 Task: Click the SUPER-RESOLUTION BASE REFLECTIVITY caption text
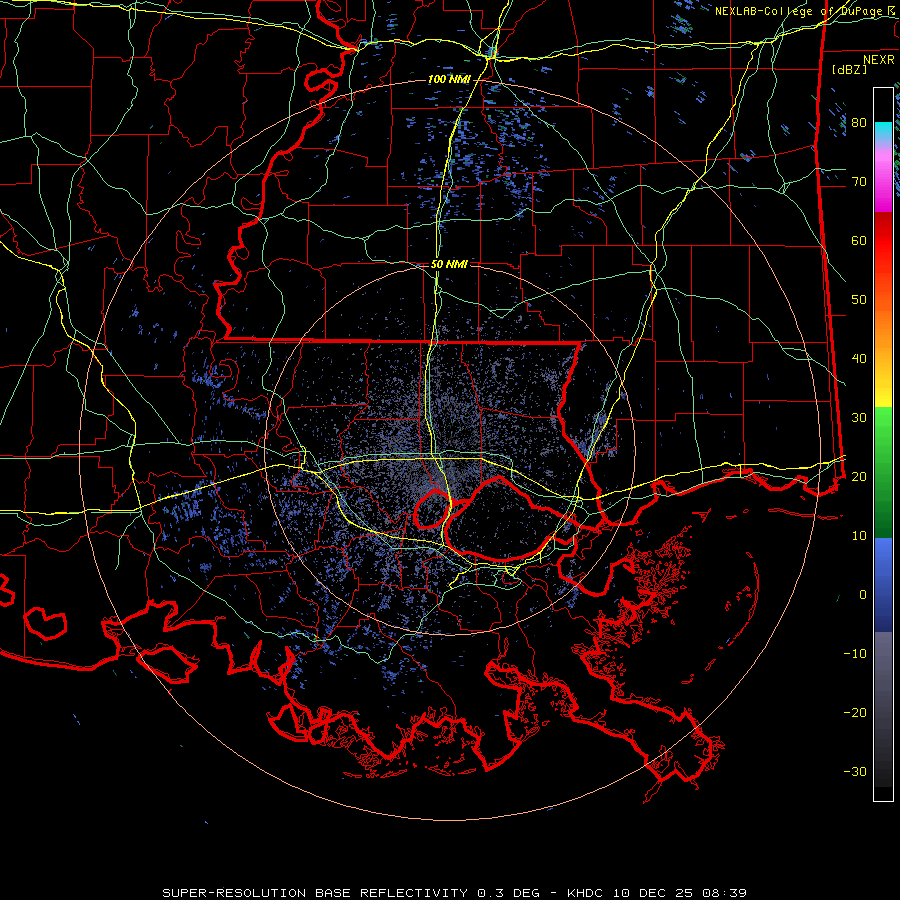(x=315, y=893)
